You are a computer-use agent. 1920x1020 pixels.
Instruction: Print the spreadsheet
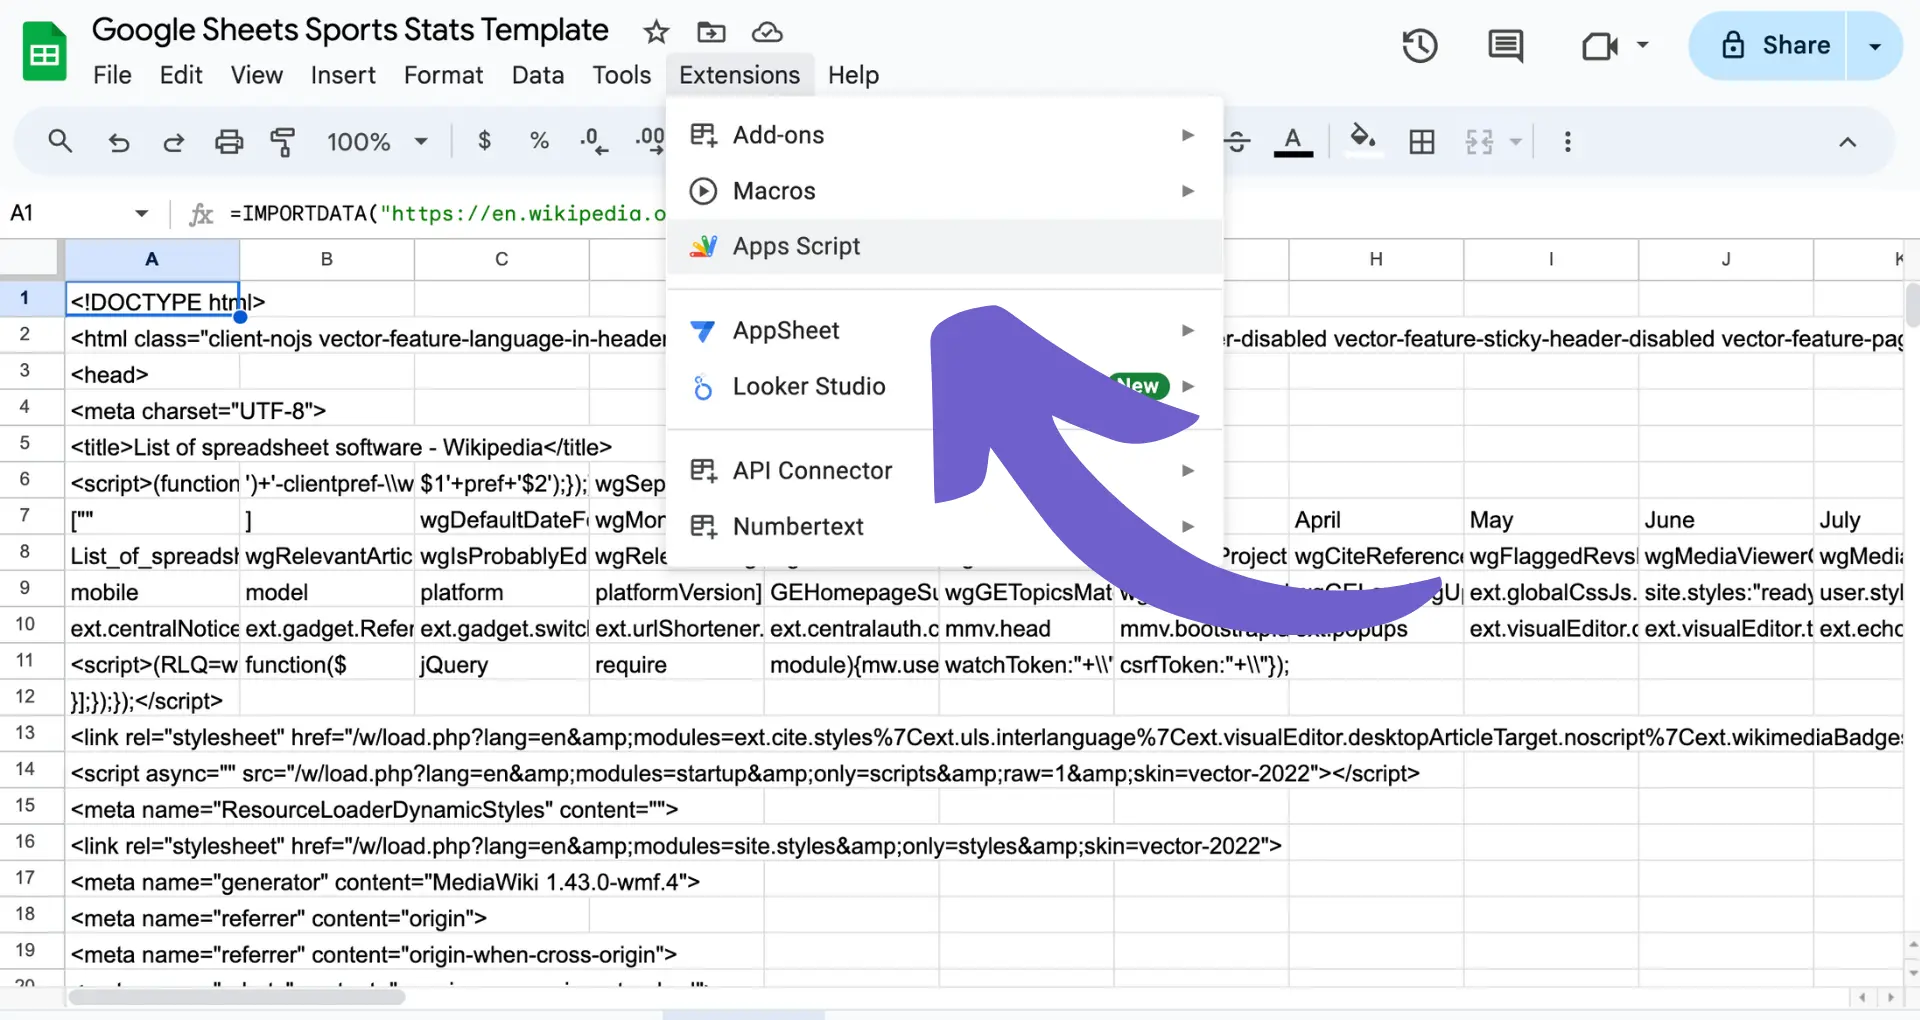click(229, 142)
